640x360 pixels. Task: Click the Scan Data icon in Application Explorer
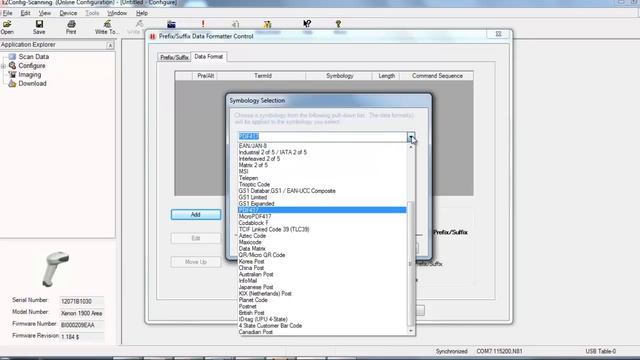tap(12, 57)
